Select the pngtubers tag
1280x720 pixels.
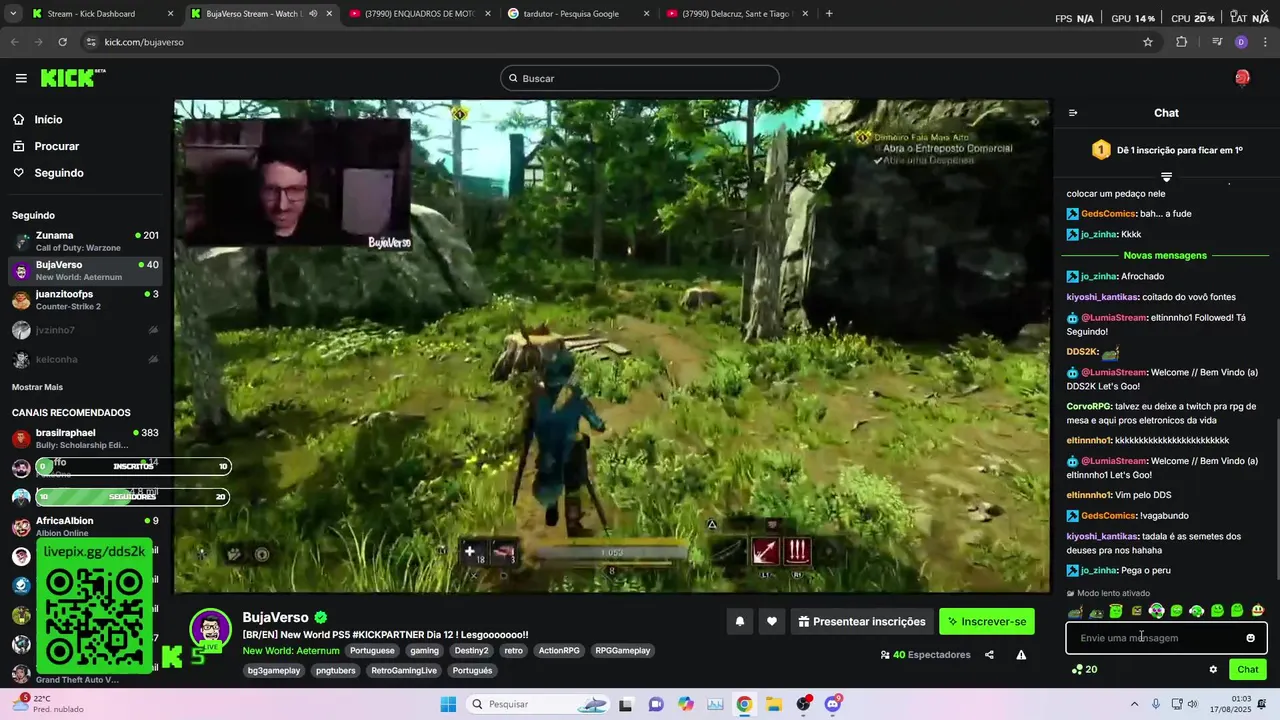[336, 671]
